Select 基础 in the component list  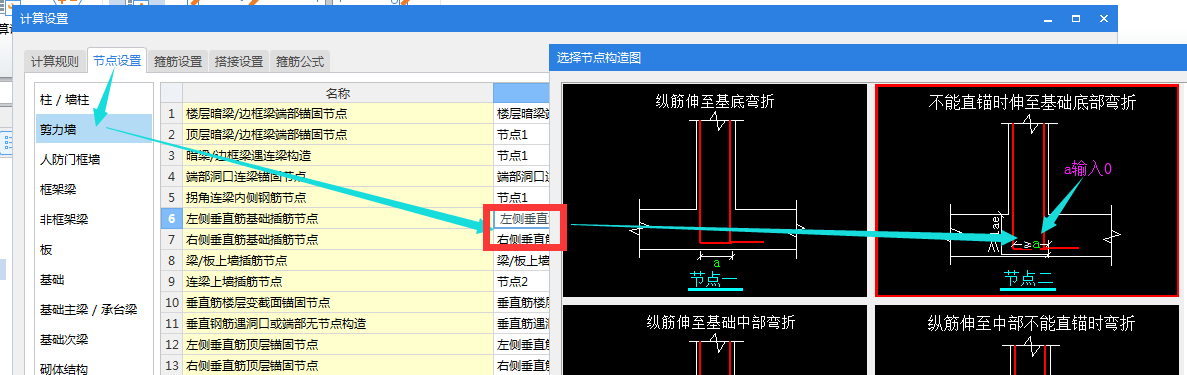[94, 280]
